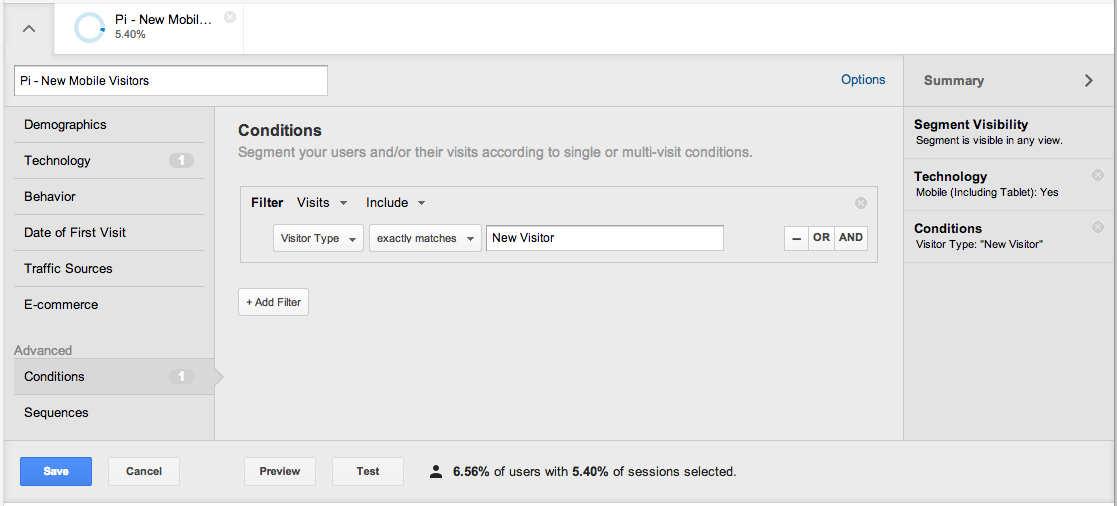Add an OR condition
Screen dimensions: 1117x506
[821, 238]
